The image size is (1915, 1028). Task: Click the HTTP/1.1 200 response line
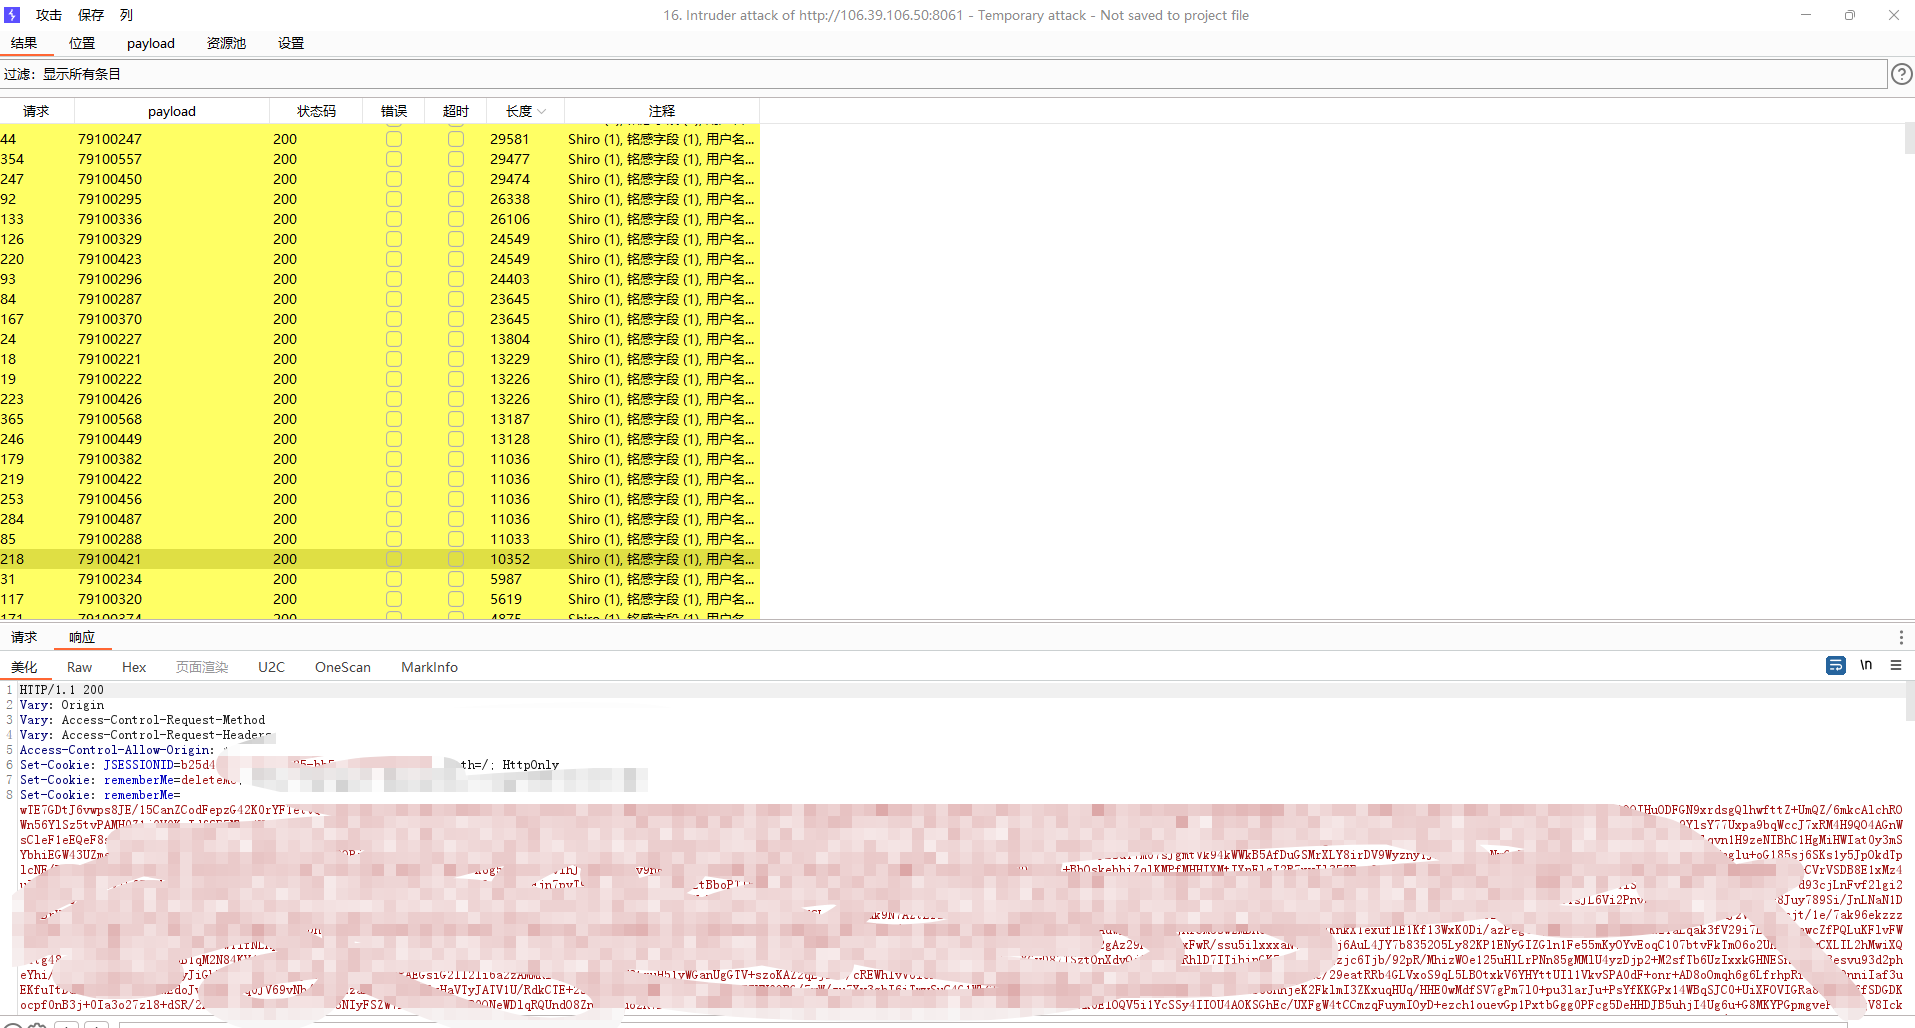62,690
